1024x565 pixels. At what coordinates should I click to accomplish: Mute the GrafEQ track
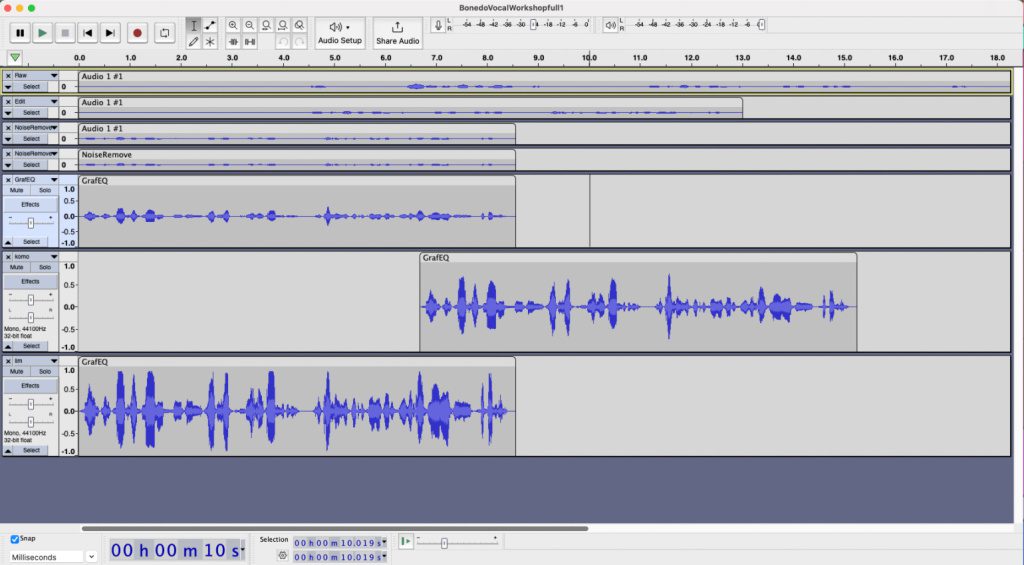point(16,190)
